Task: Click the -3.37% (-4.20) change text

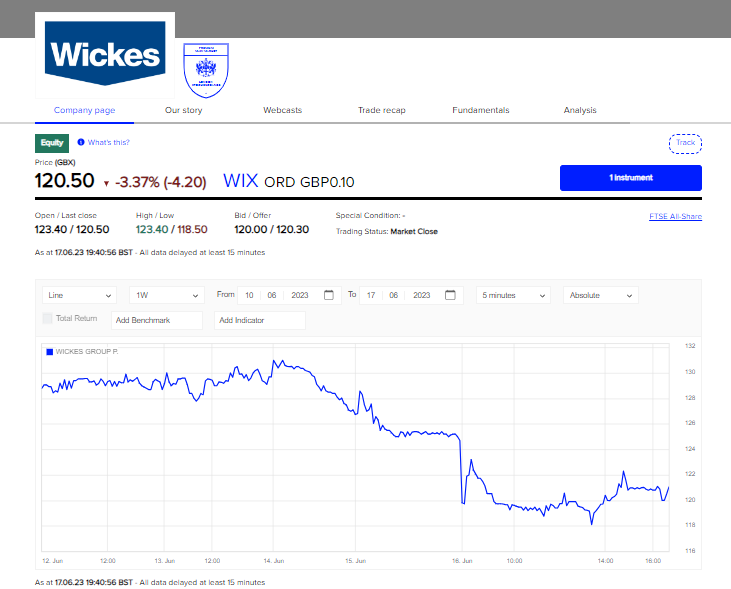Action: 160,182
